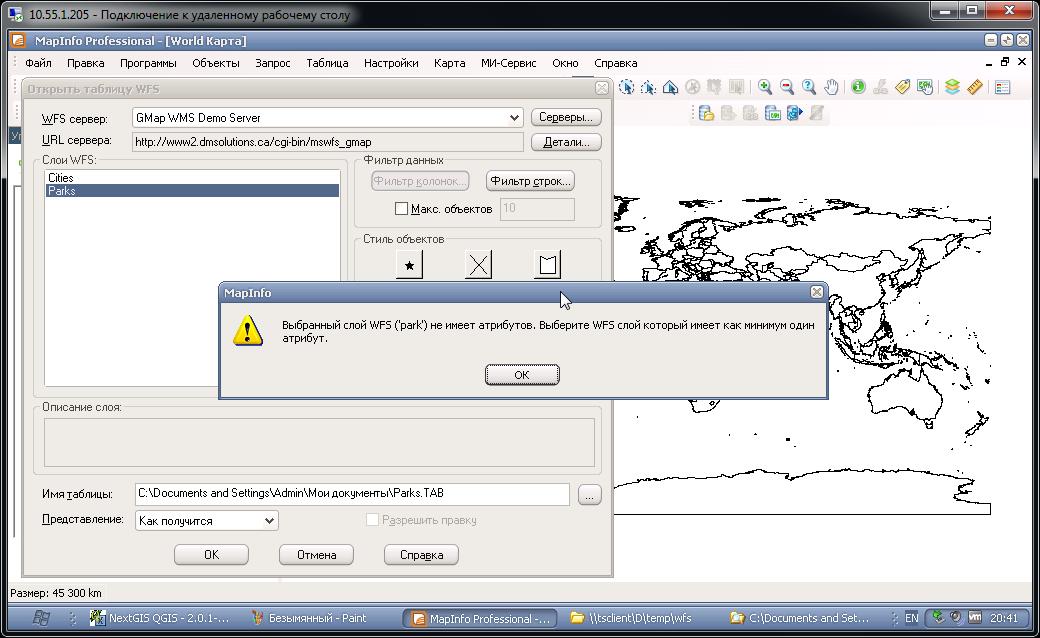Activate the Zoom Out magnifier tool
This screenshot has width=1040, height=638.
point(787,87)
